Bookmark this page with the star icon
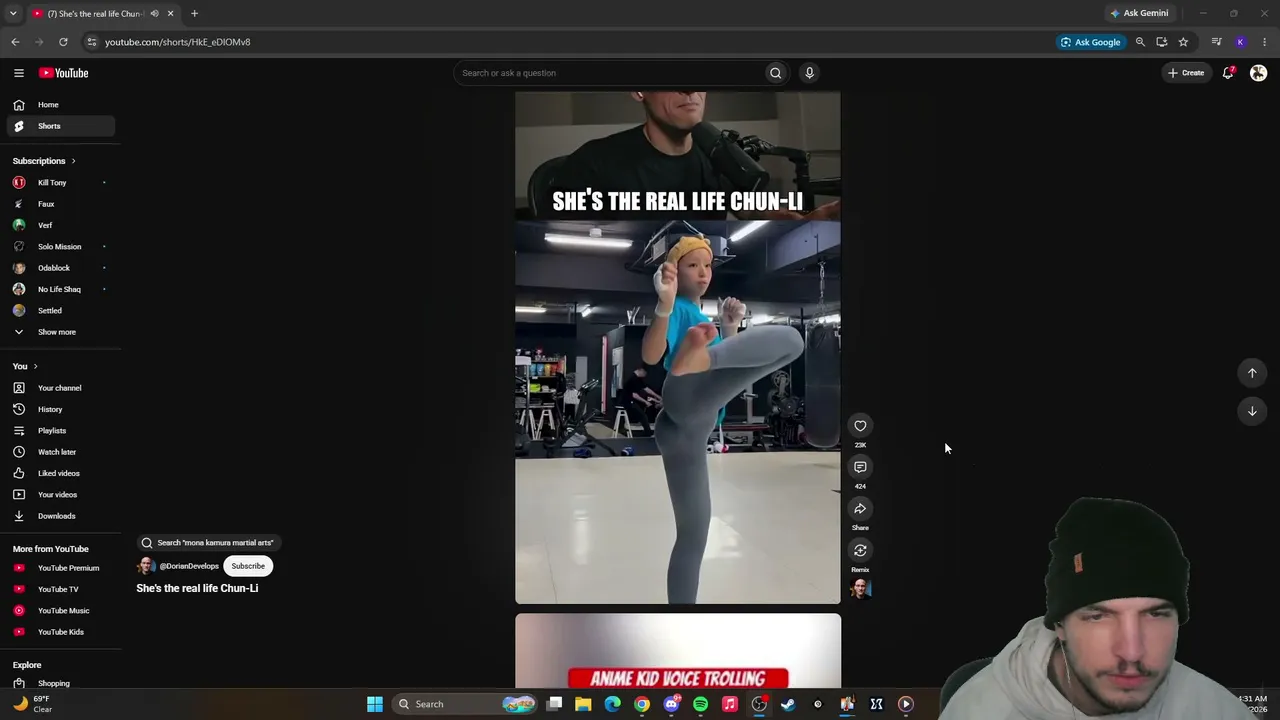 (1183, 42)
